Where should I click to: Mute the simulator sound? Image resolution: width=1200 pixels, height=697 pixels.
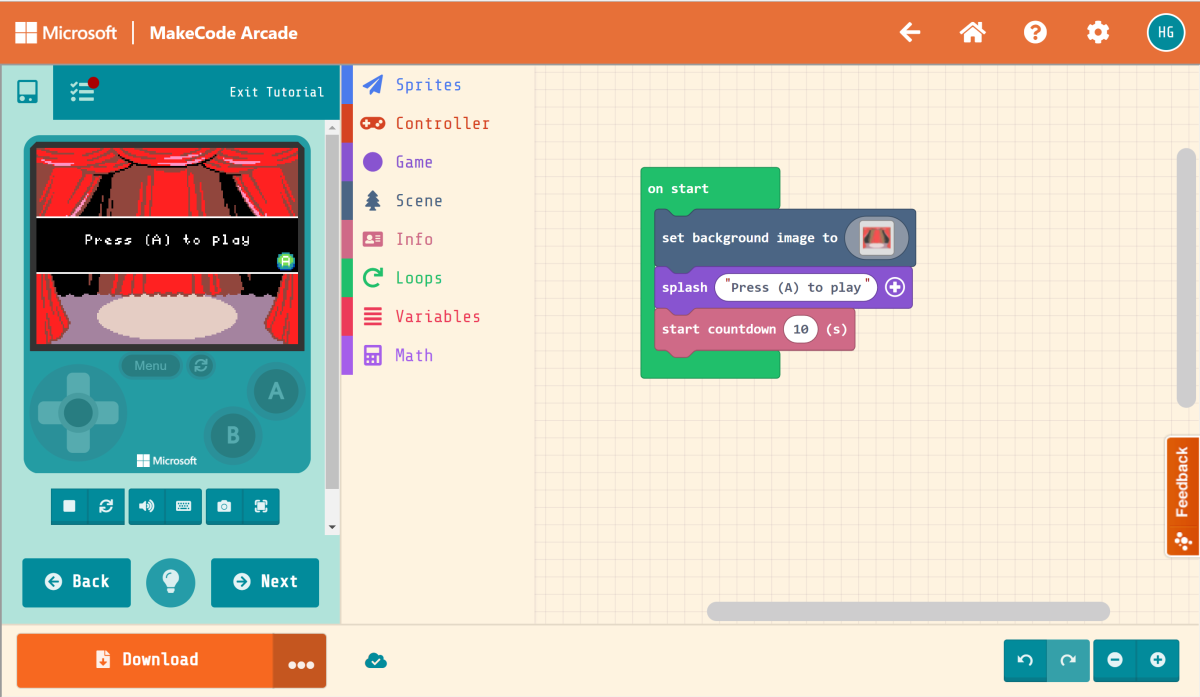coord(144,507)
